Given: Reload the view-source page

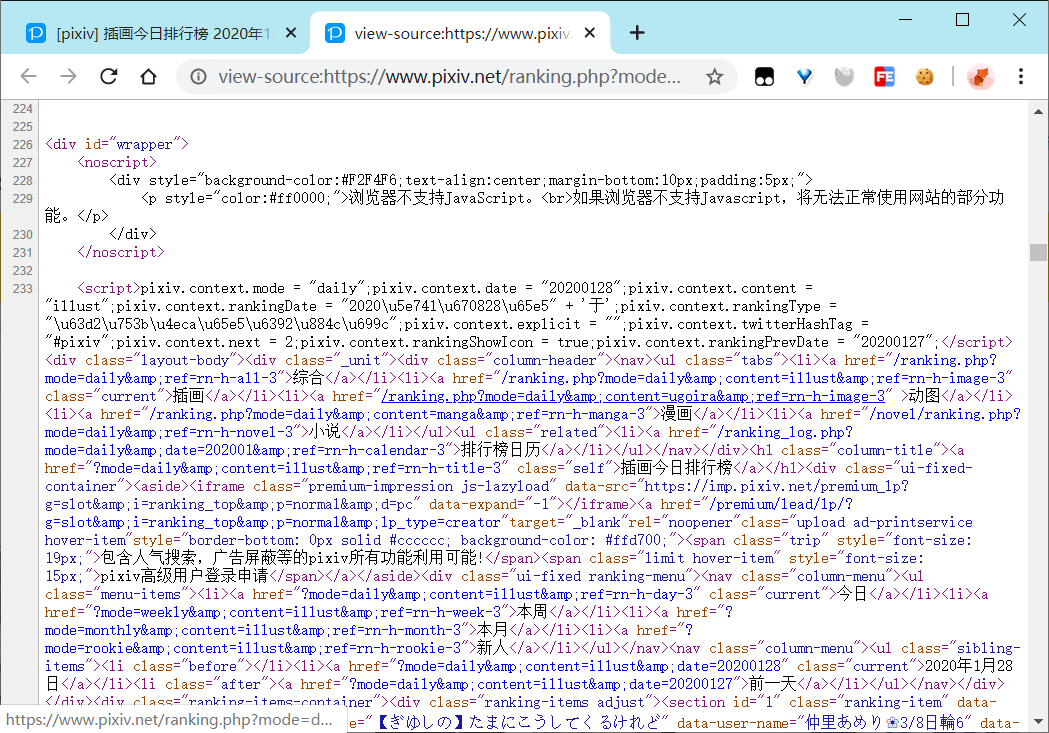Looking at the screenshot, I should click(x=108, y=76).
